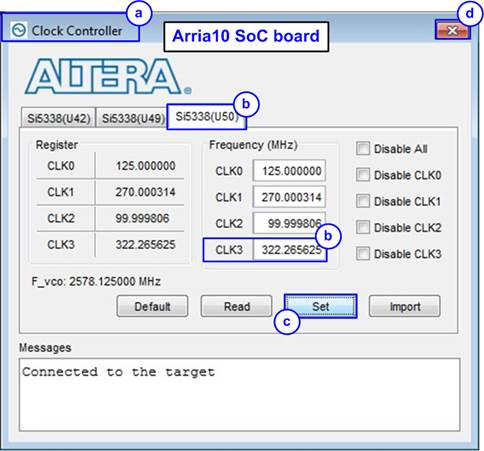484x451 pixels.
Task: Click the Read button
Action: 237,306
